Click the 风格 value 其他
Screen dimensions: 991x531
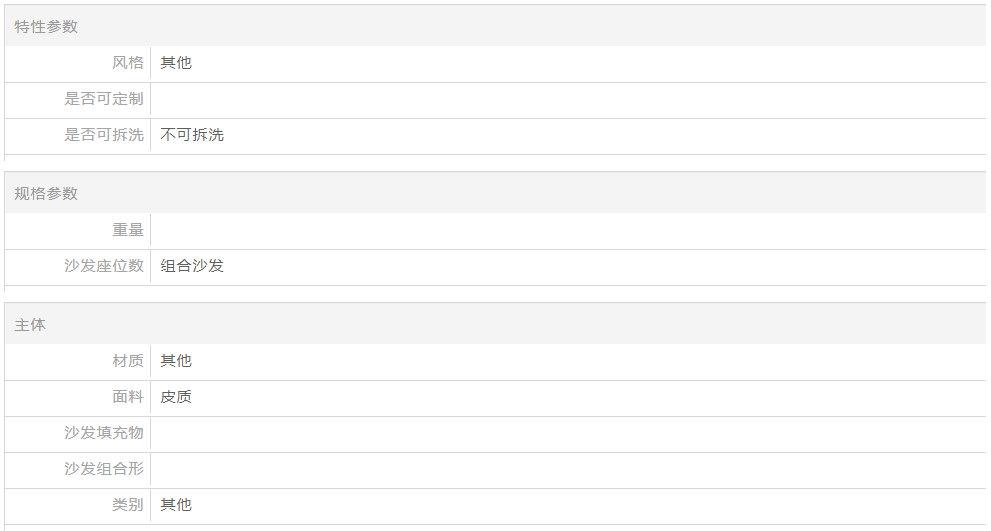pyautogui.click(x=176, y=63)
